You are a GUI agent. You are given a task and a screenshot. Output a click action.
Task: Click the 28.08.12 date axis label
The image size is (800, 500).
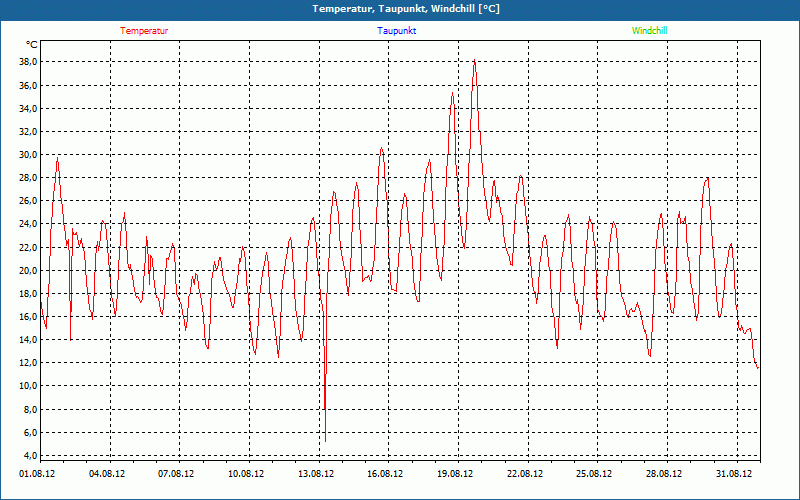664,473
